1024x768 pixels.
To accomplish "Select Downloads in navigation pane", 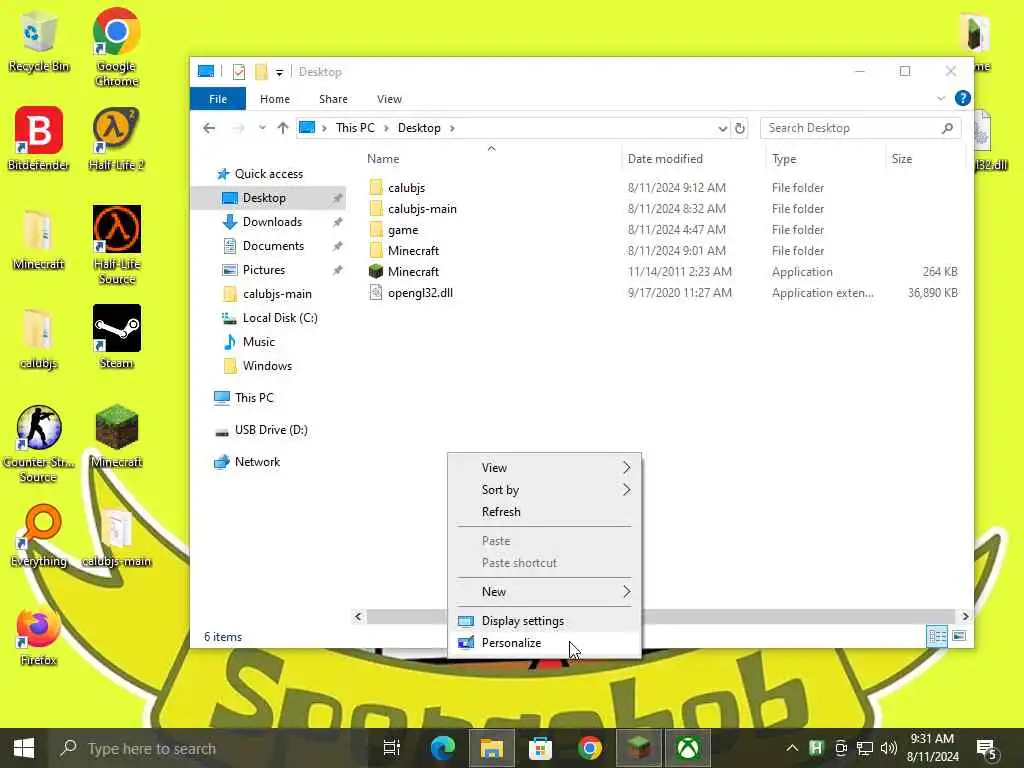I will click(272, 222).
